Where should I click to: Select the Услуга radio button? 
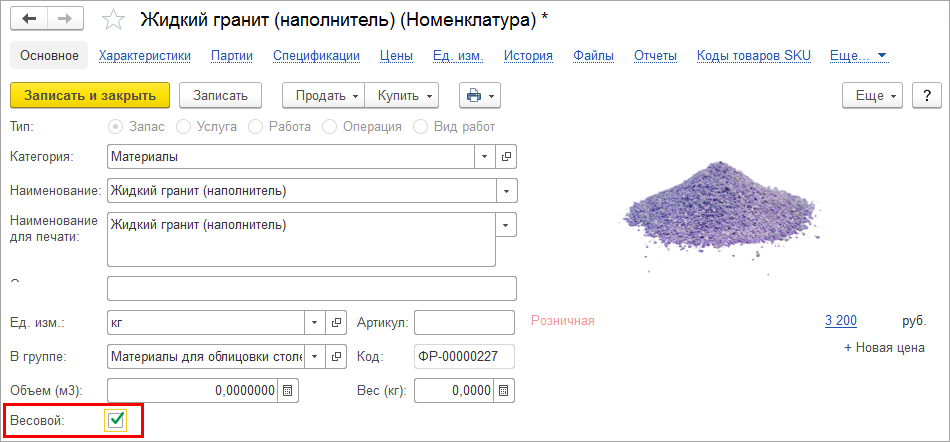183,127
